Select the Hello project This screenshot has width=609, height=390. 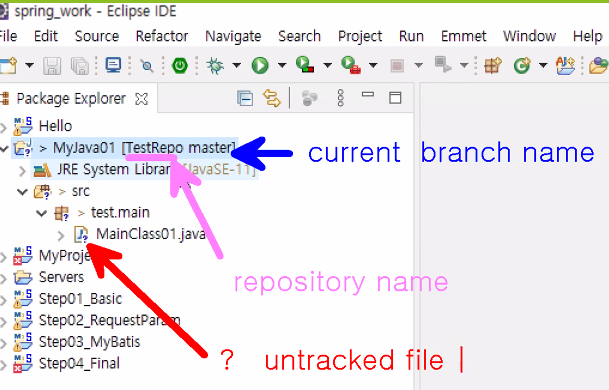[x=55, y=126]
